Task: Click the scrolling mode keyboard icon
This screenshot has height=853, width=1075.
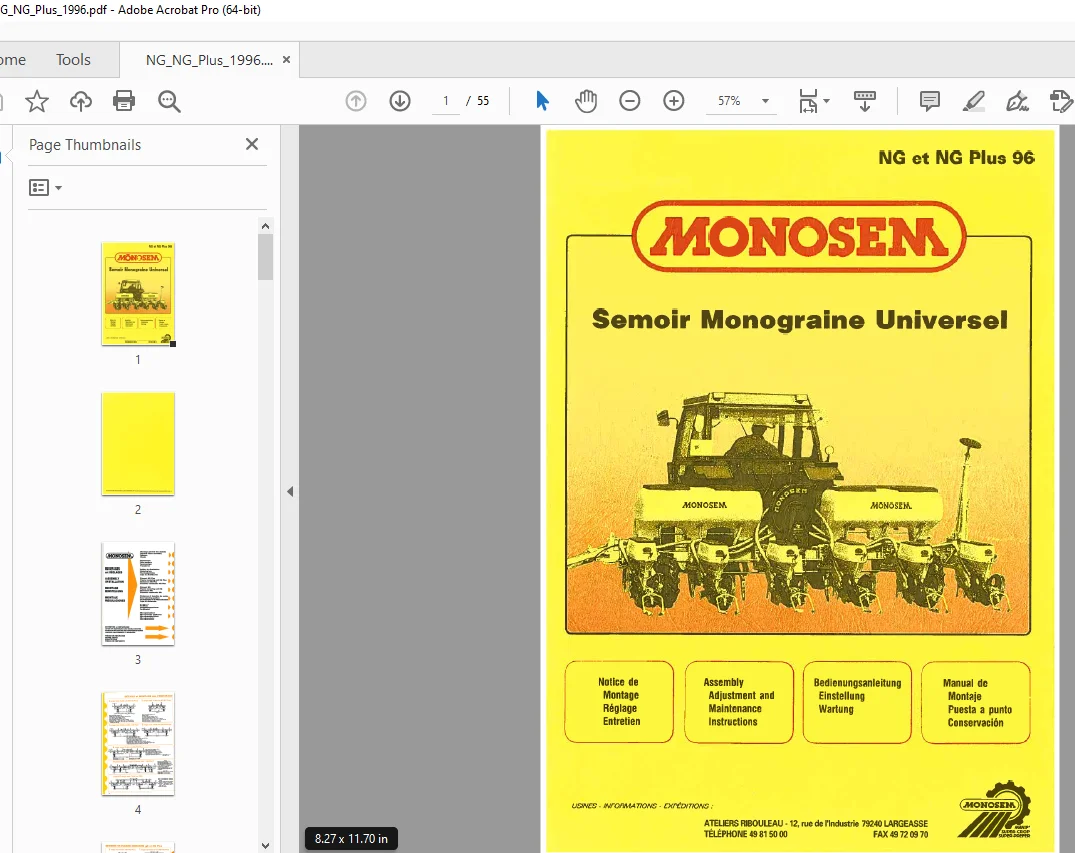Action: [865, 101]
